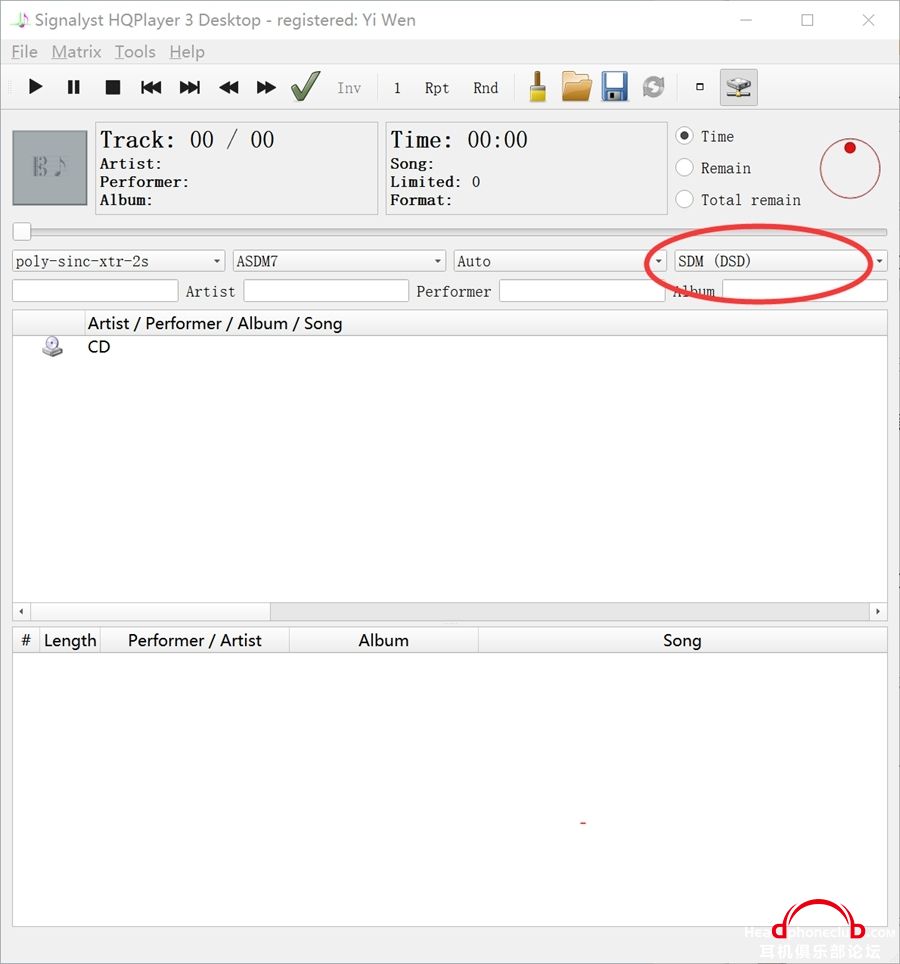This screenshot has height=964, width=900.
Task: Fast forward using the double right arrows
Action: 266,87
